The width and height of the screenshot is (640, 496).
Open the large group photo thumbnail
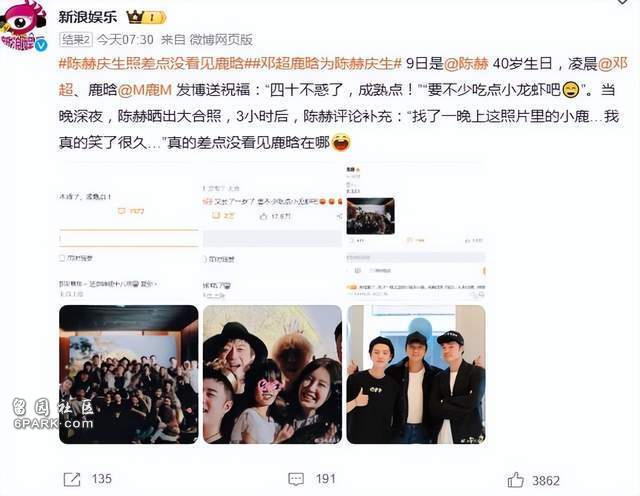129,374
